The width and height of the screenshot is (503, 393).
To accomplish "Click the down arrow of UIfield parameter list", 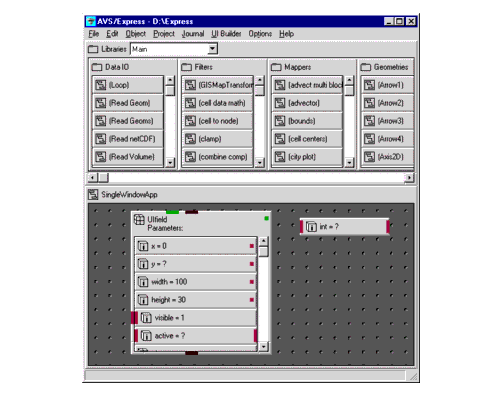I will coord(263,346).
